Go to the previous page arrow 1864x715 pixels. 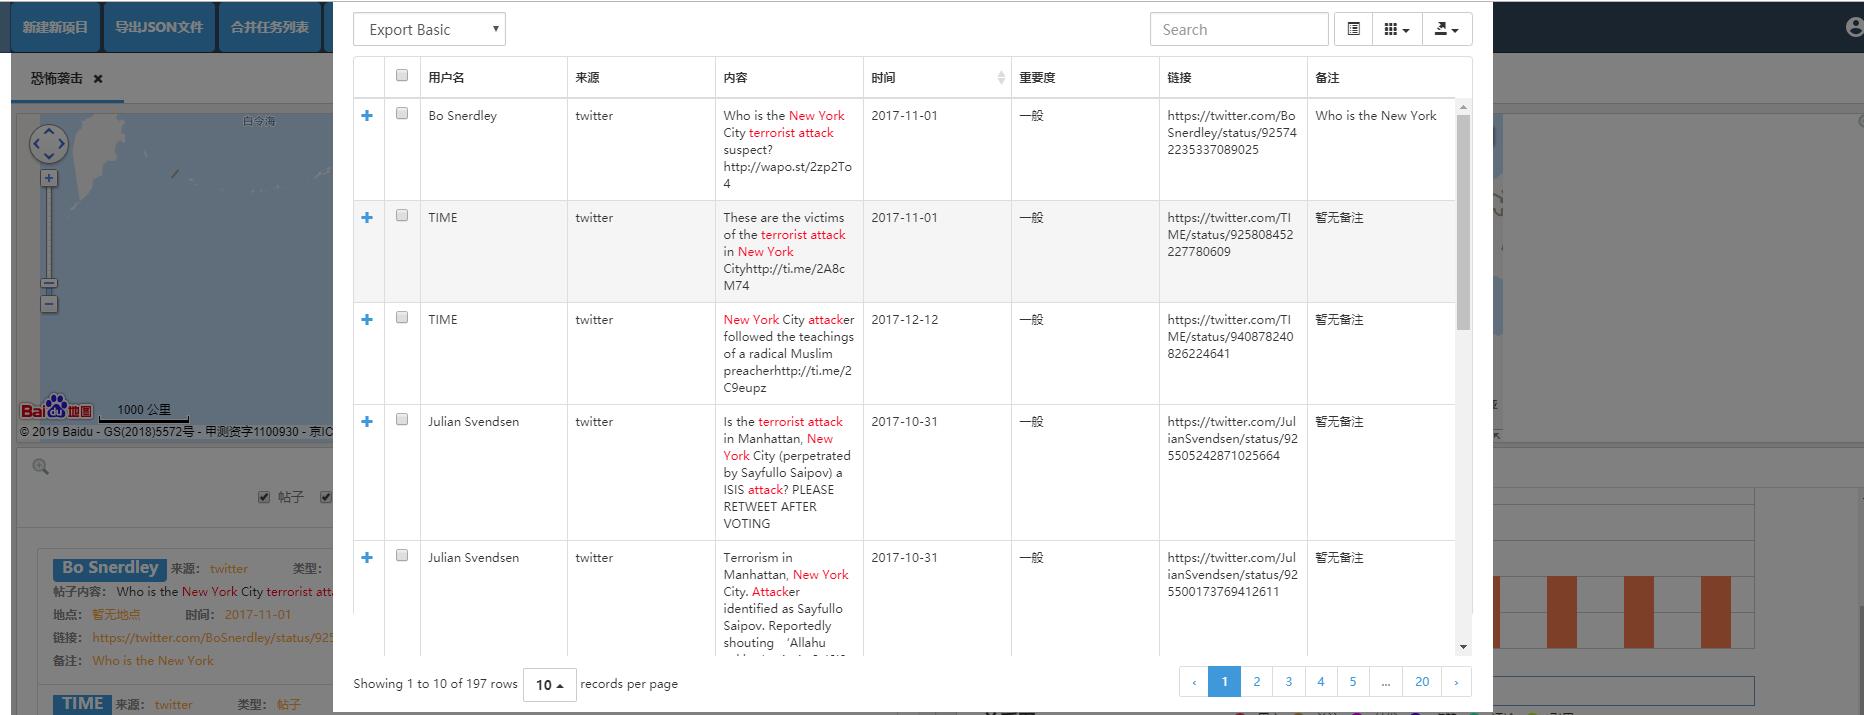click(1194, 682)
